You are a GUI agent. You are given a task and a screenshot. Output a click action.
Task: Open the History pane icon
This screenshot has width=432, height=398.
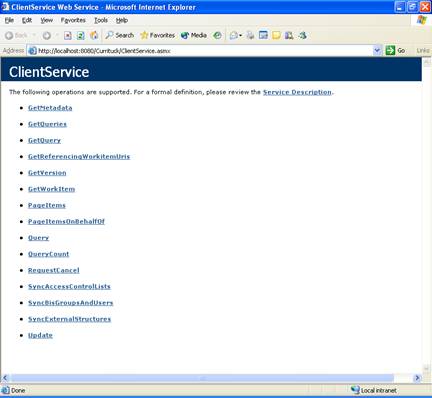(x=217, y=35)
